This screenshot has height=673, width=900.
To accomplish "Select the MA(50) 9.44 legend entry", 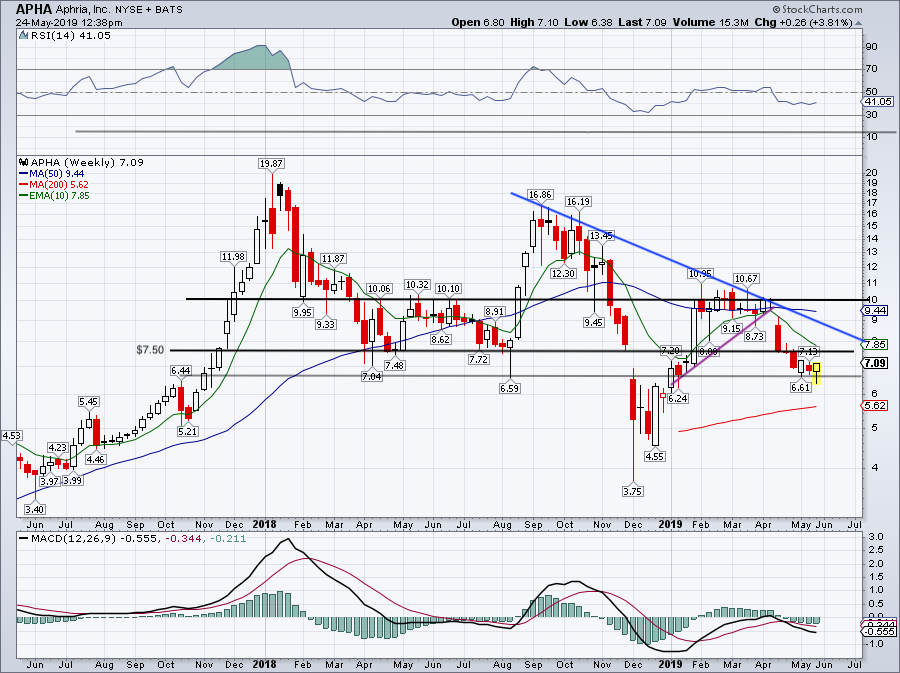I will coord(52,174).
